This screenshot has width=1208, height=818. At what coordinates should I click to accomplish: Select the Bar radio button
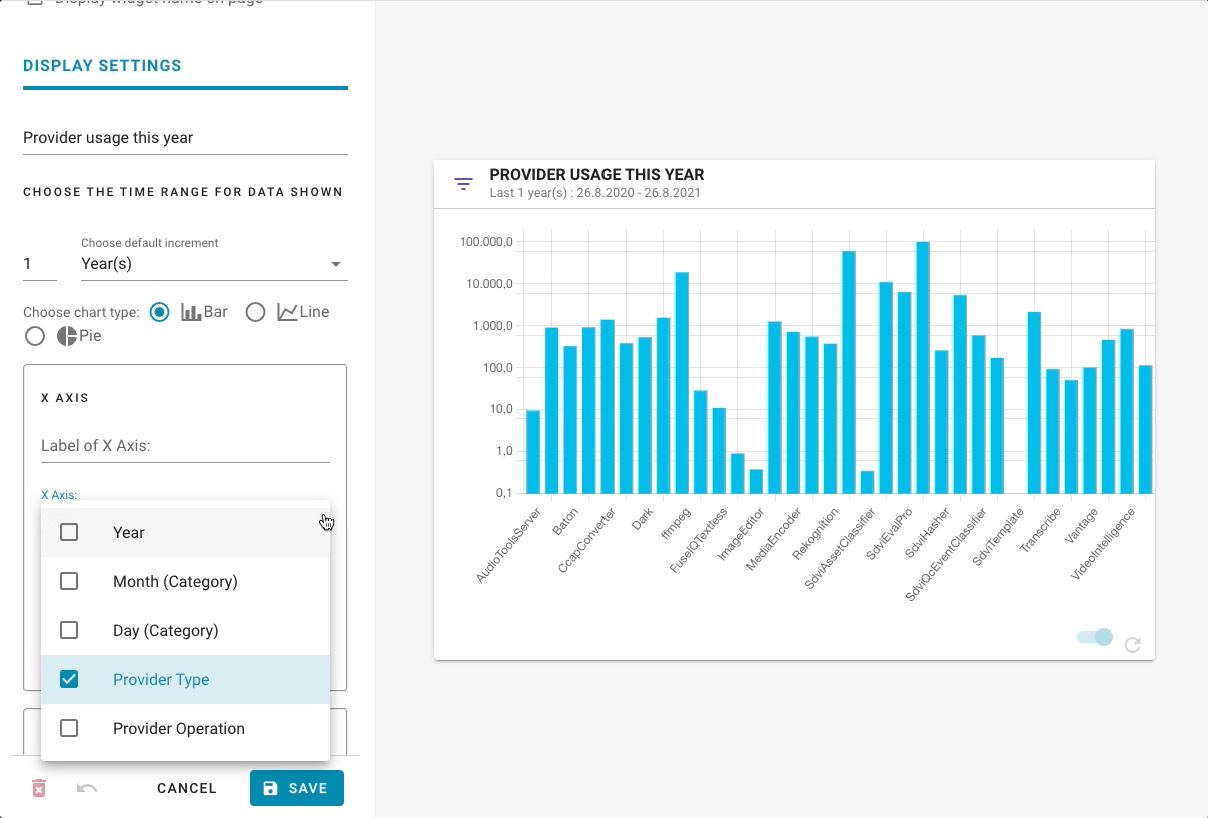(159, 312)
